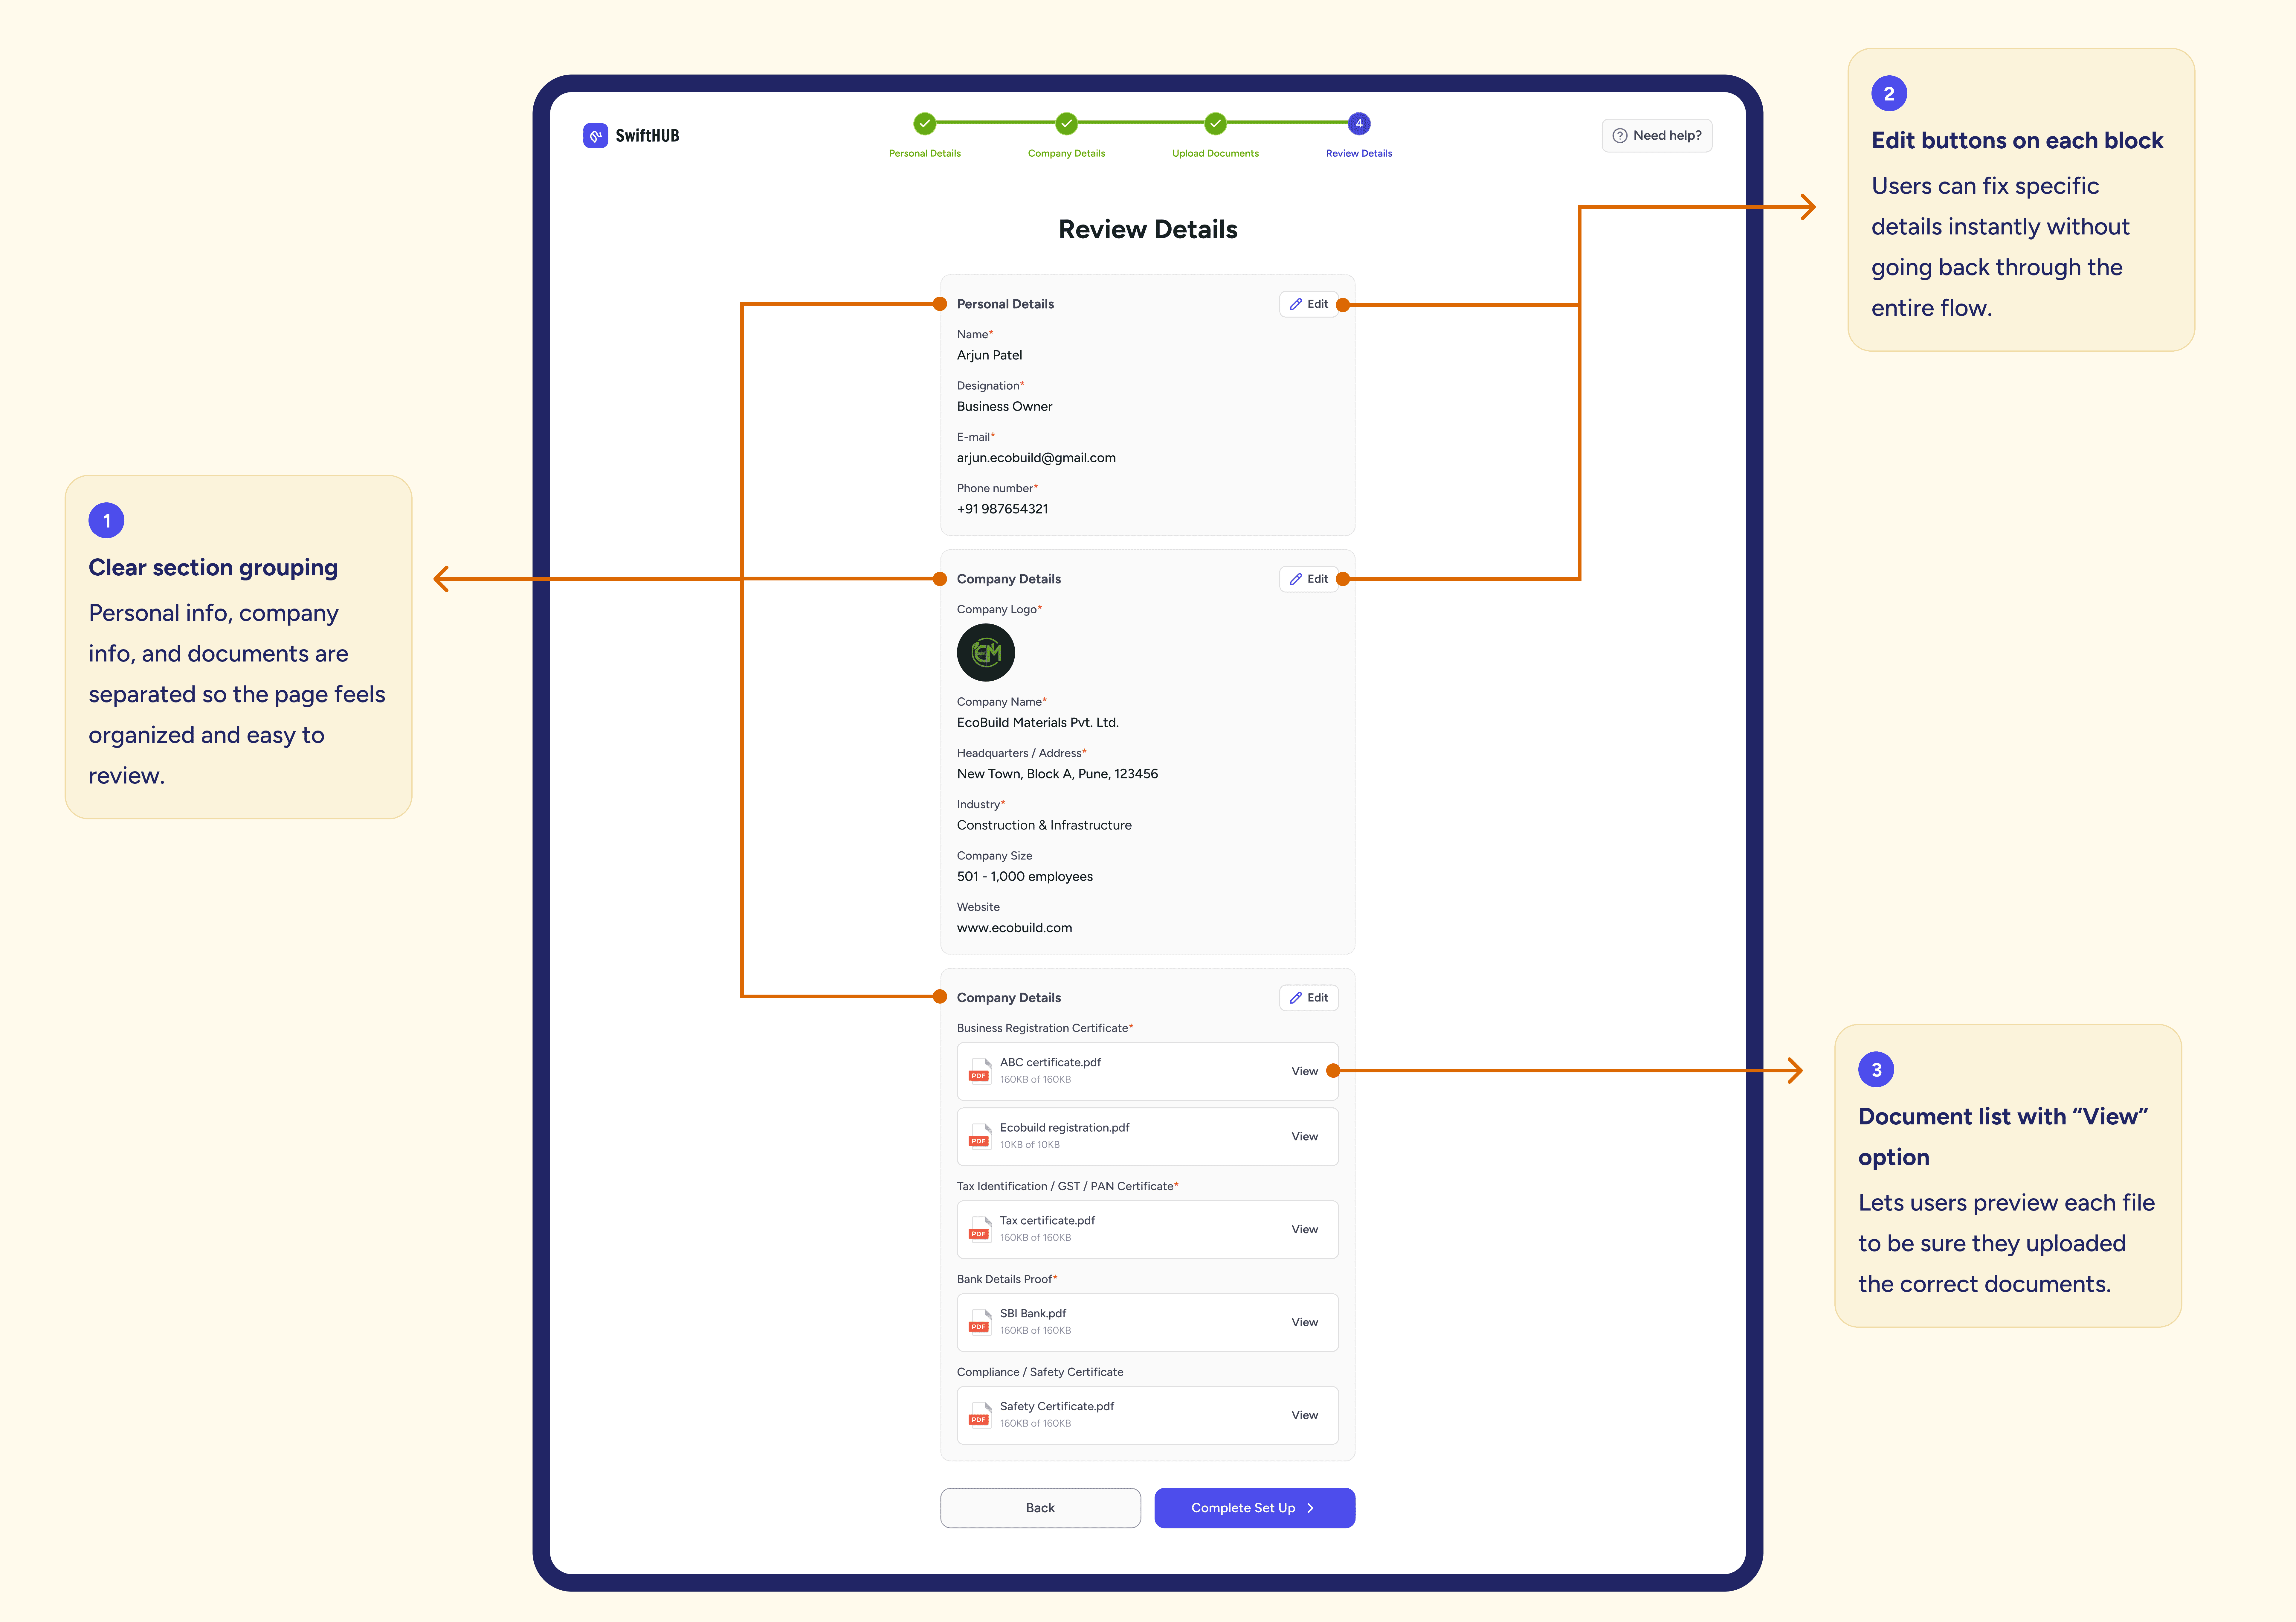
Task: View ABC certificate.pdf
Action: point(1304,1071)
